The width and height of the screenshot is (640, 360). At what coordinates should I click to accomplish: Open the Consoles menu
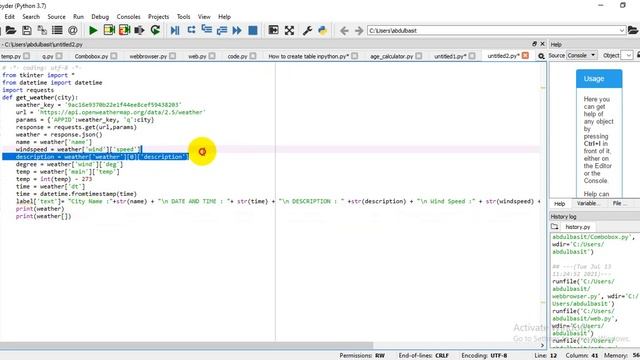click(x=129, y=17)
